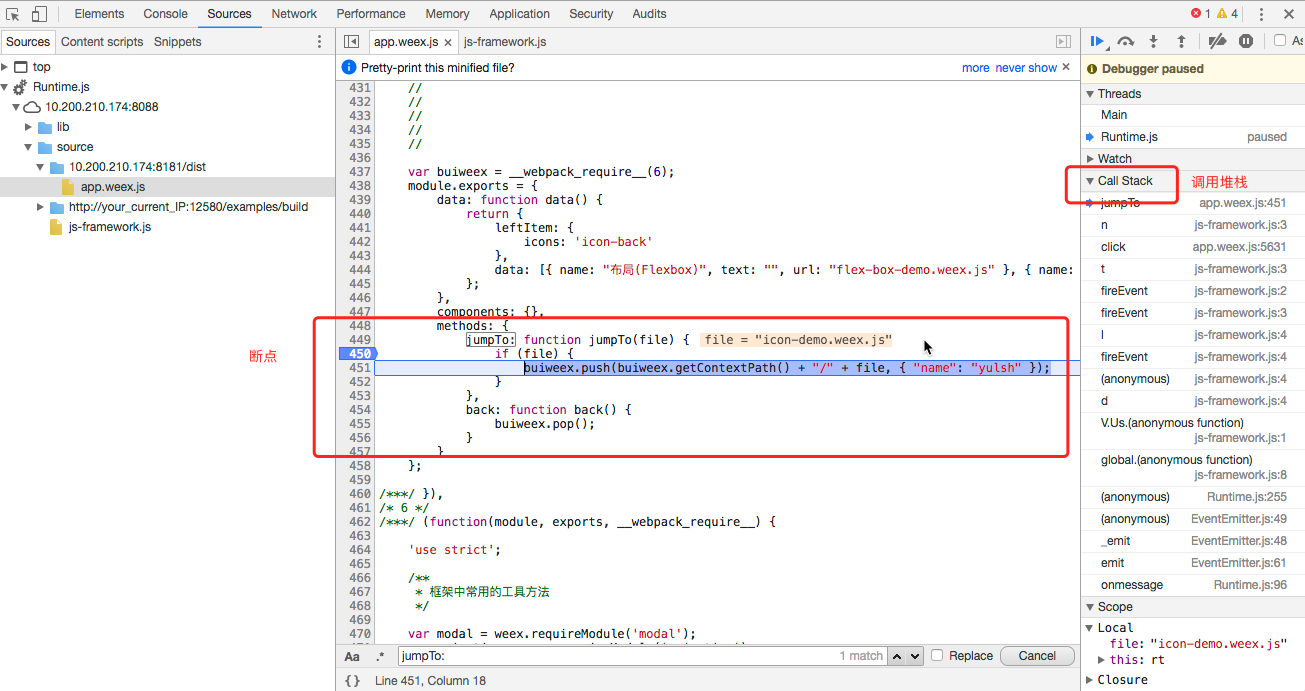This screenshot has width=1305, height=691.
Task: Step out of the current function
Action: pyautogui.click(x=1181, y=41)
